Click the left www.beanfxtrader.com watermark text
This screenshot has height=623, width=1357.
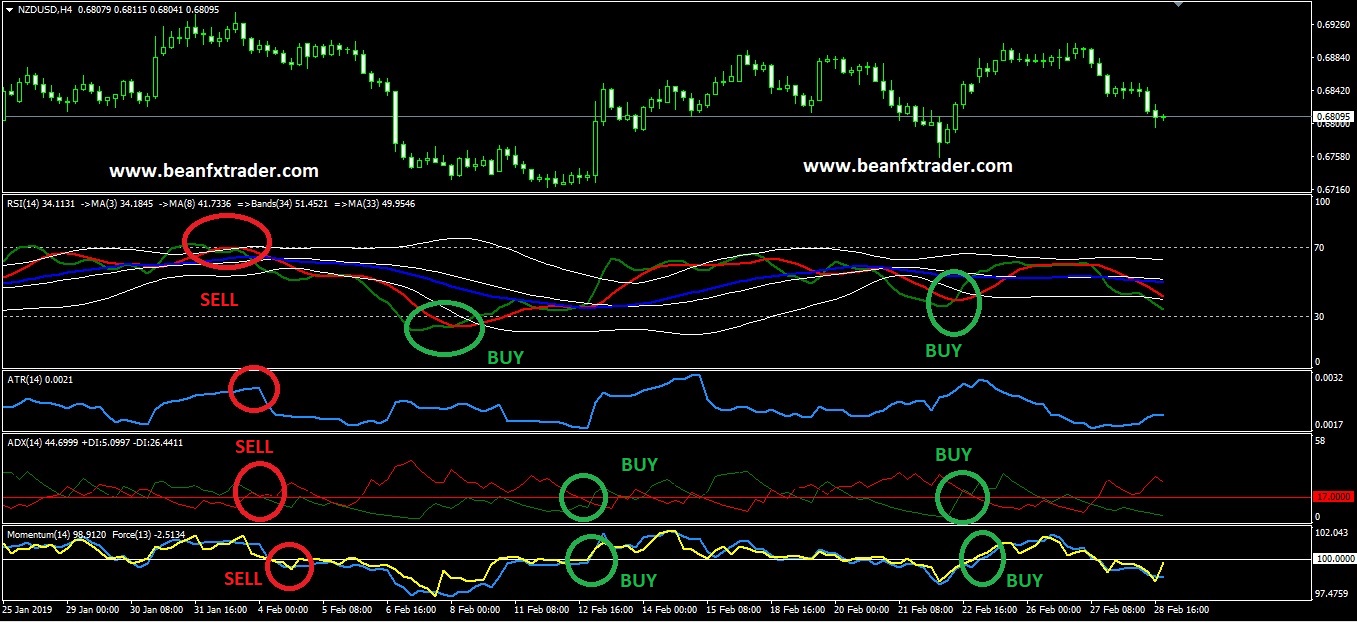tap(214, 171)
